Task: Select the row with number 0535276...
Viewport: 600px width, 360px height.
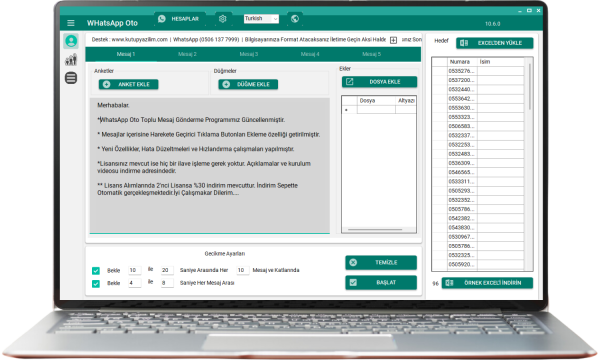Action: coord(478,71)
